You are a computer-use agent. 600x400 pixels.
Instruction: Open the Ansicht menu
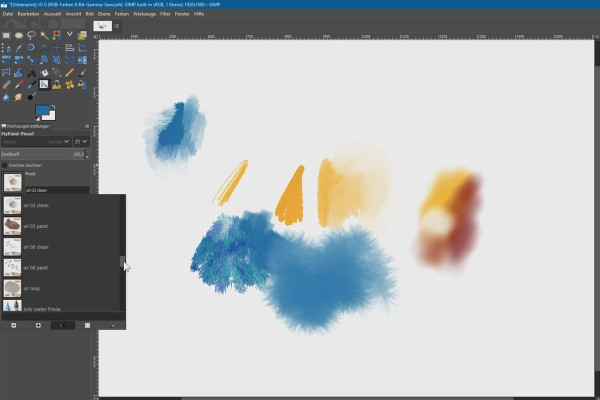(x=73, y=14)
